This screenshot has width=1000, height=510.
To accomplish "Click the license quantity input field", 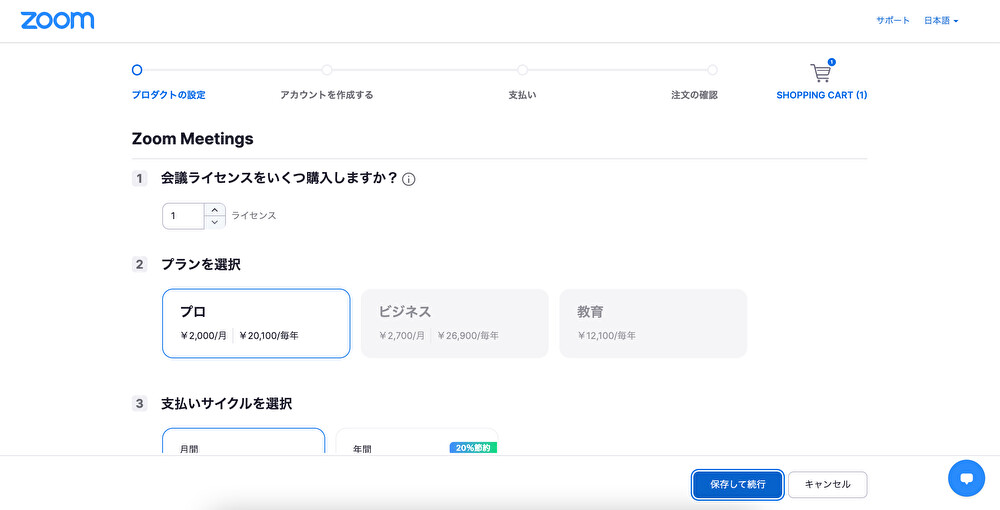I will [184, 216].
